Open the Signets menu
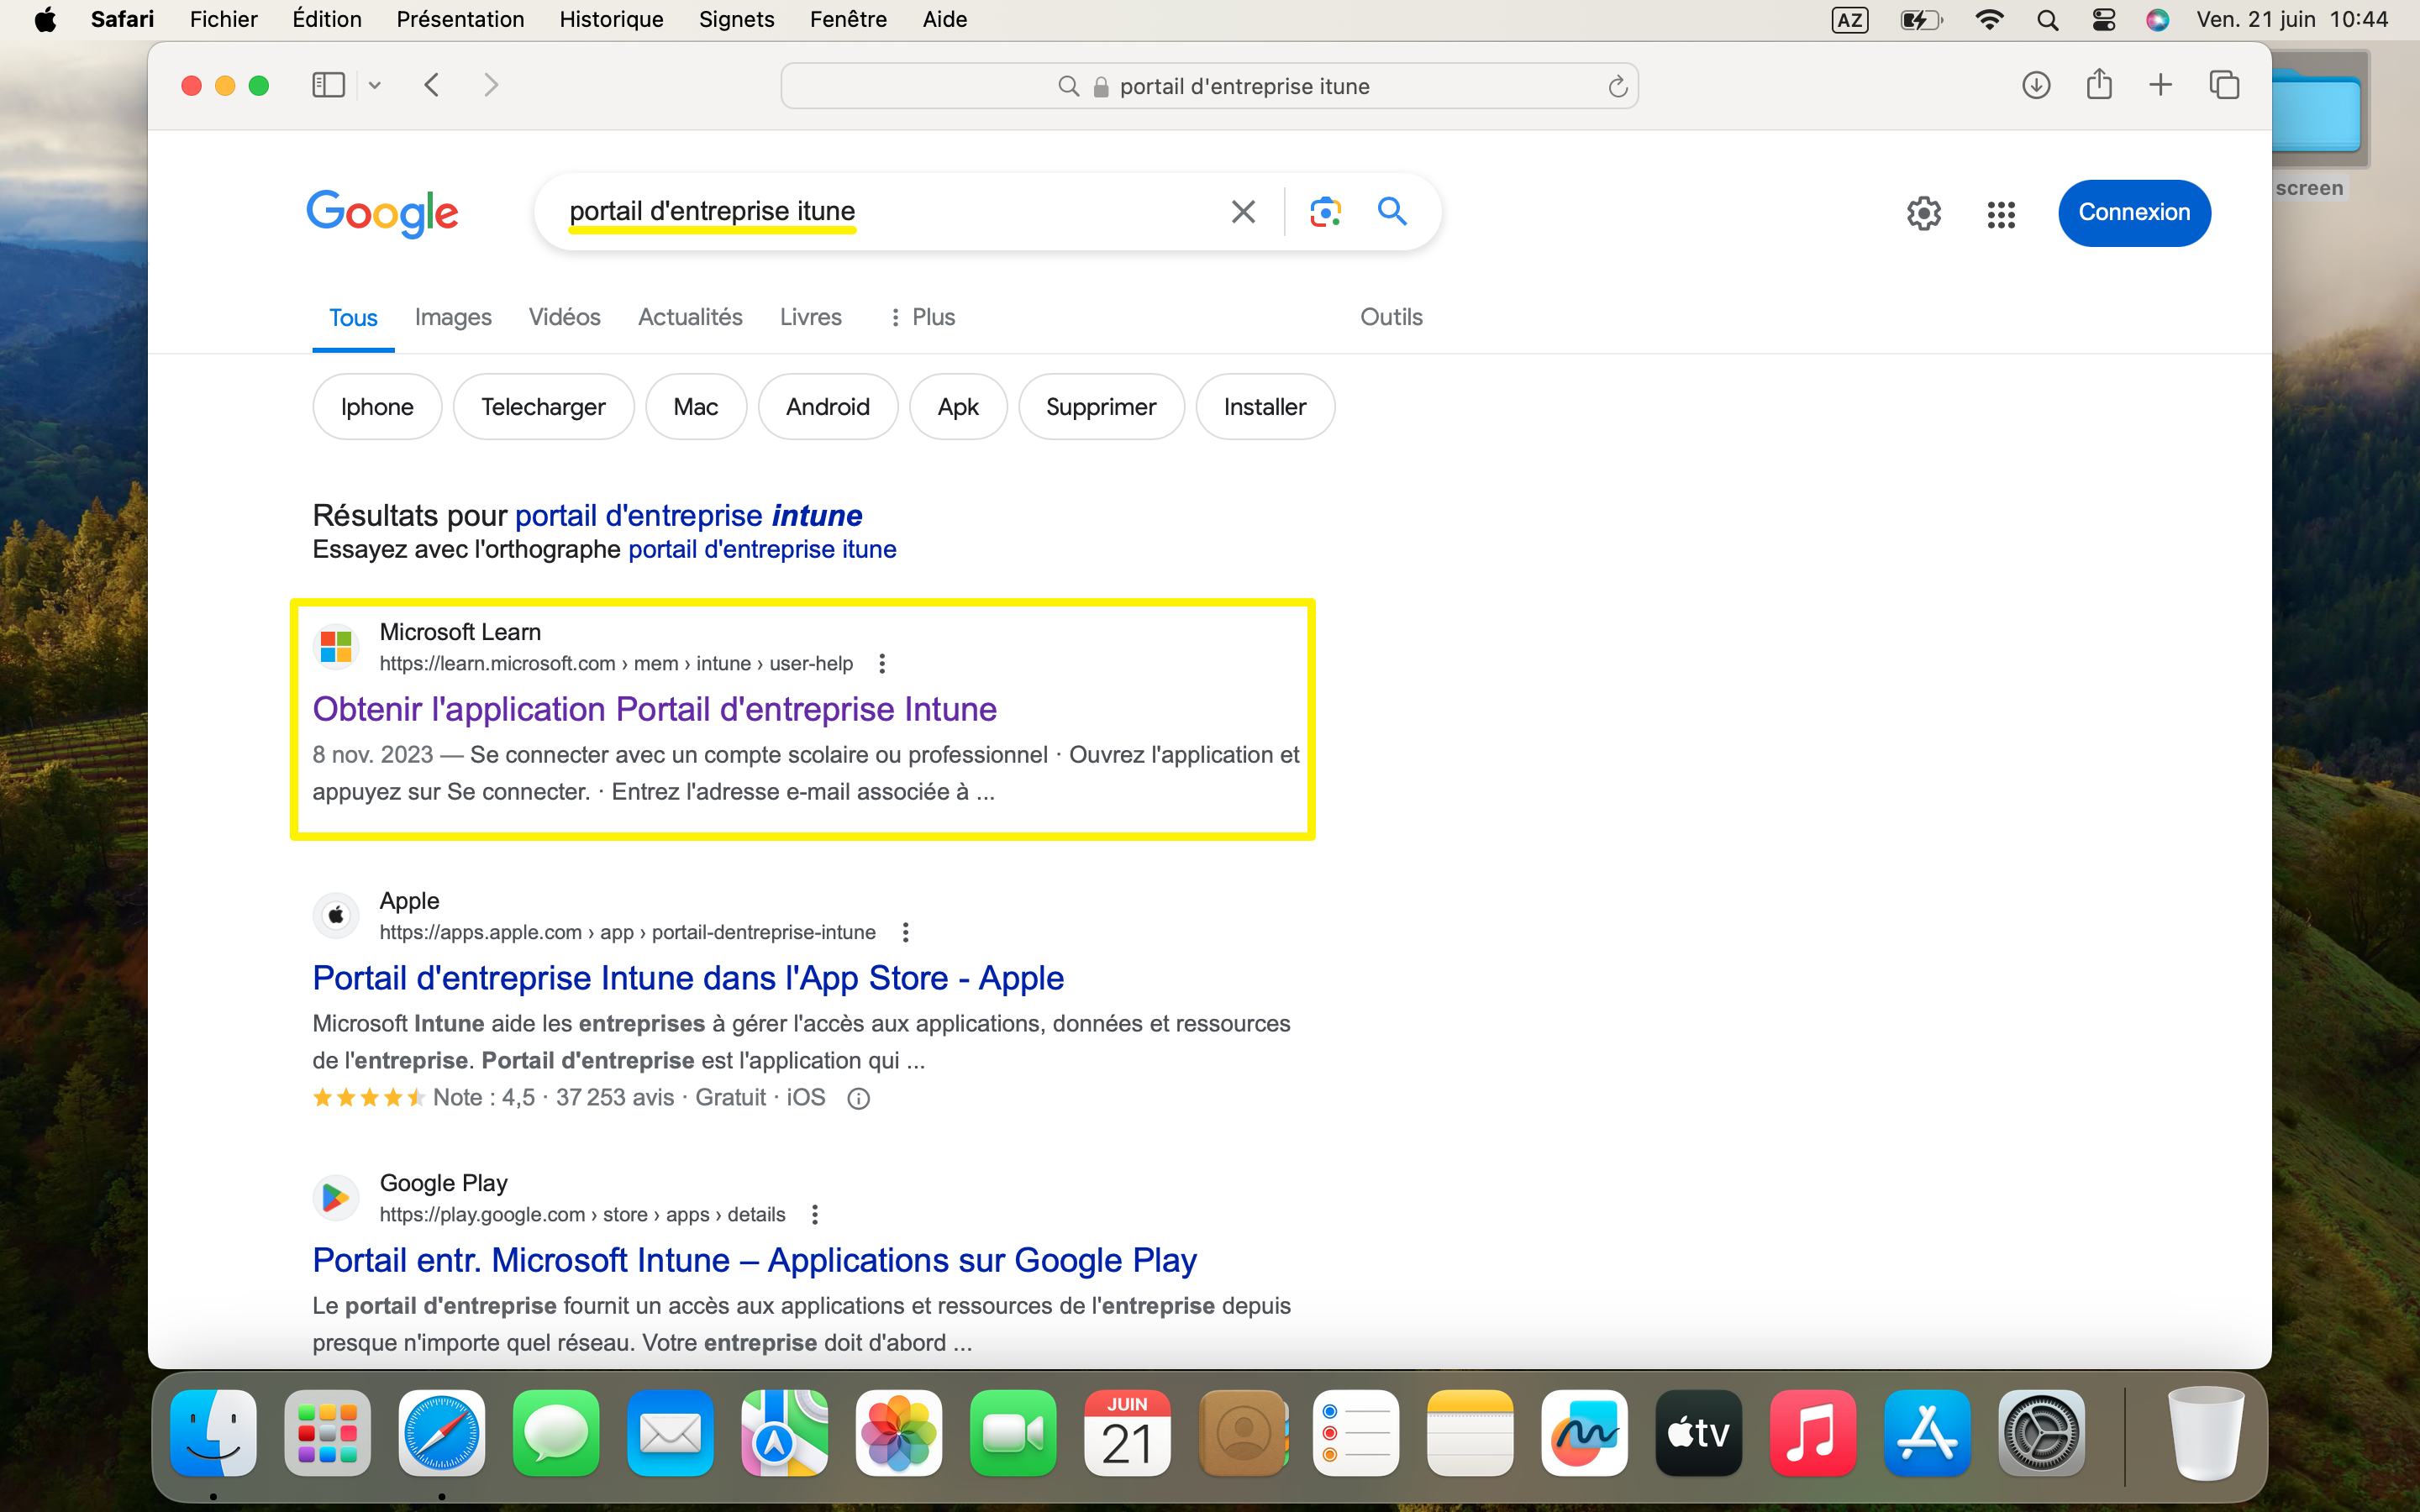2420x1512 pixels. [x=736, y=19]
